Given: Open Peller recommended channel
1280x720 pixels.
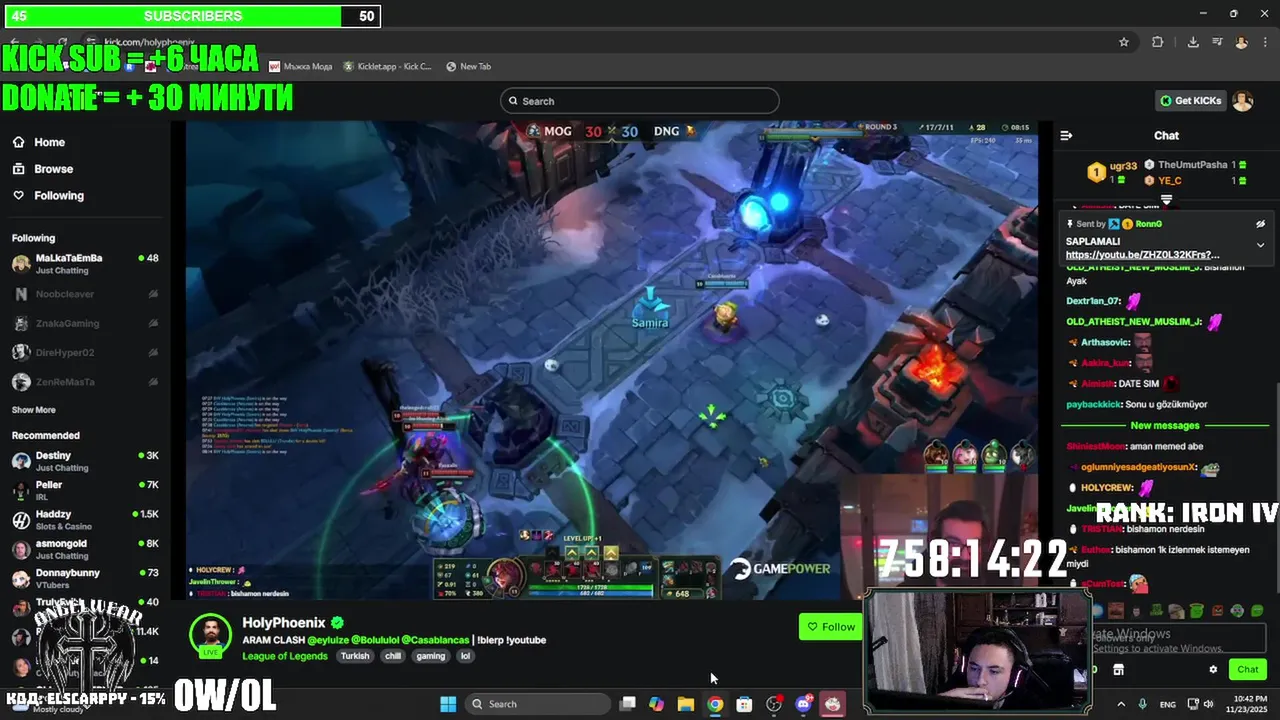Looking at the screenshot, I should pos(85,490).
